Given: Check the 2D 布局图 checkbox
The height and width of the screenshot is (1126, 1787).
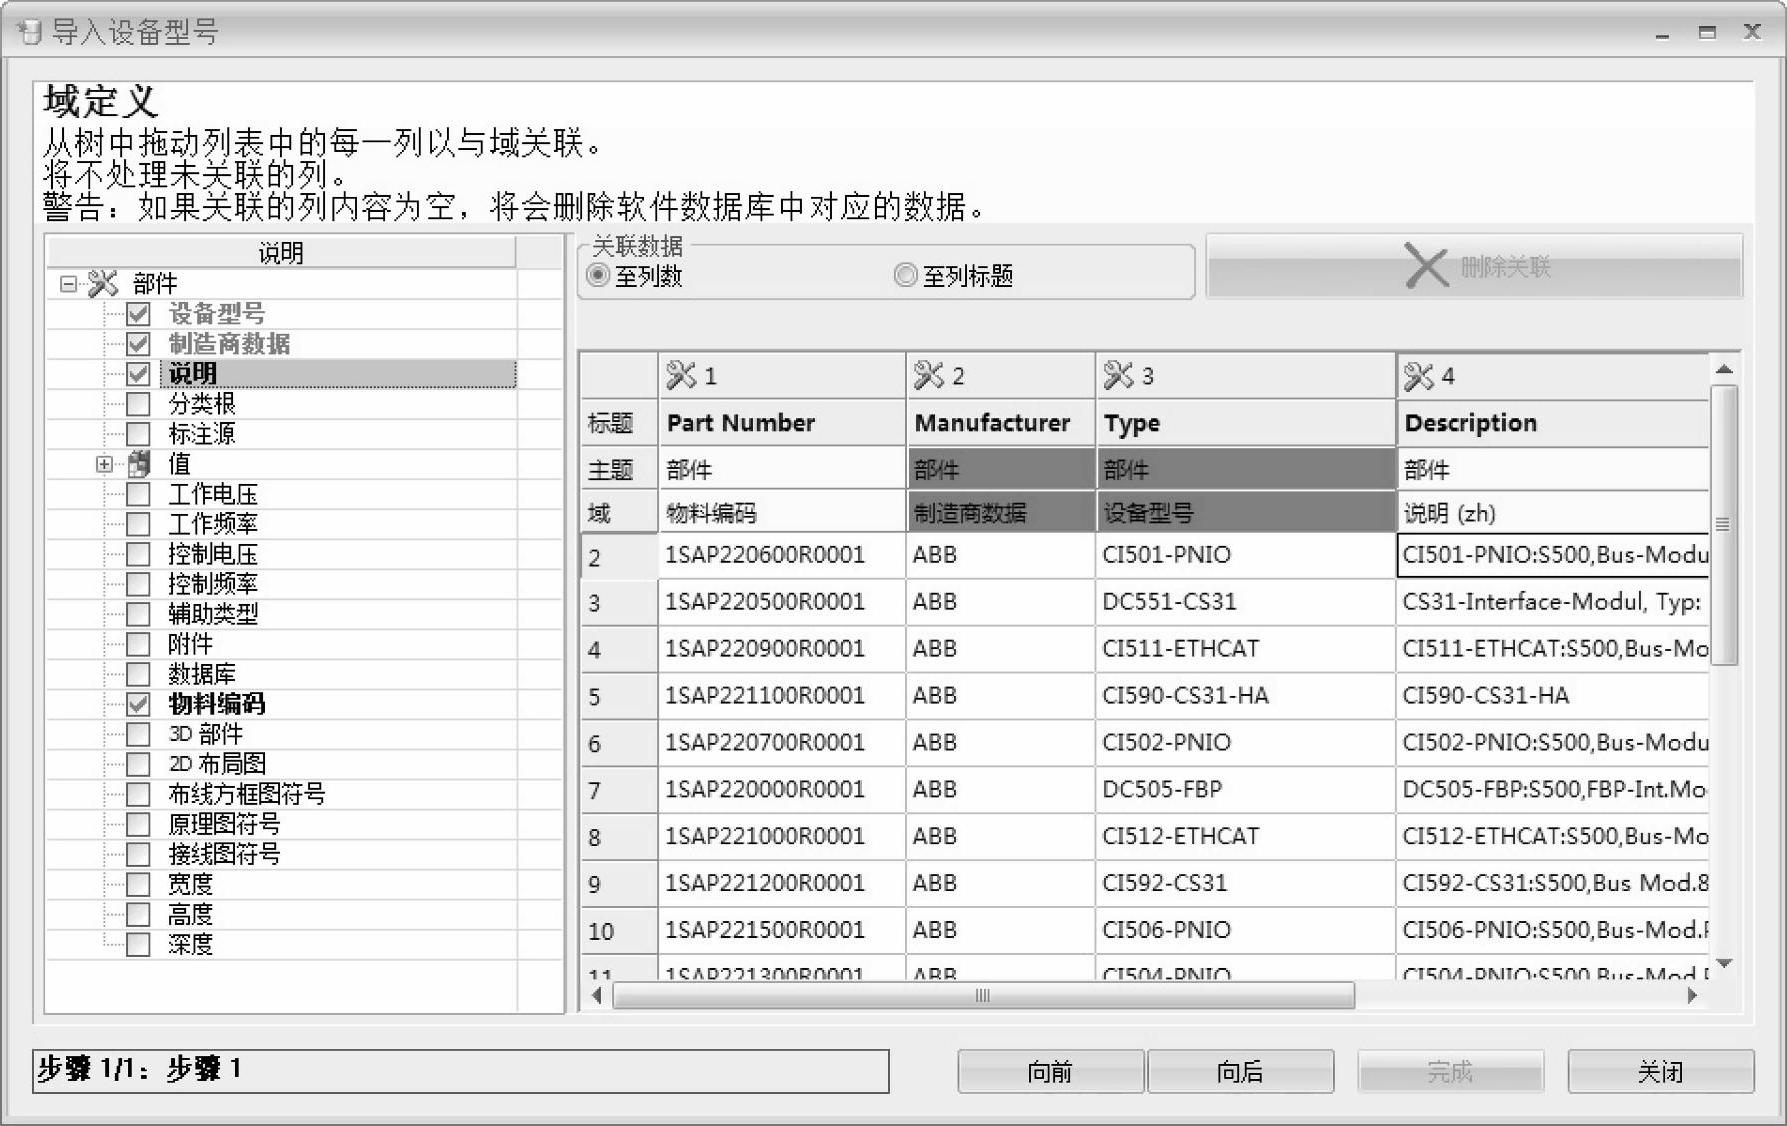Looking at the screenshot, I should tap(138, 764).
